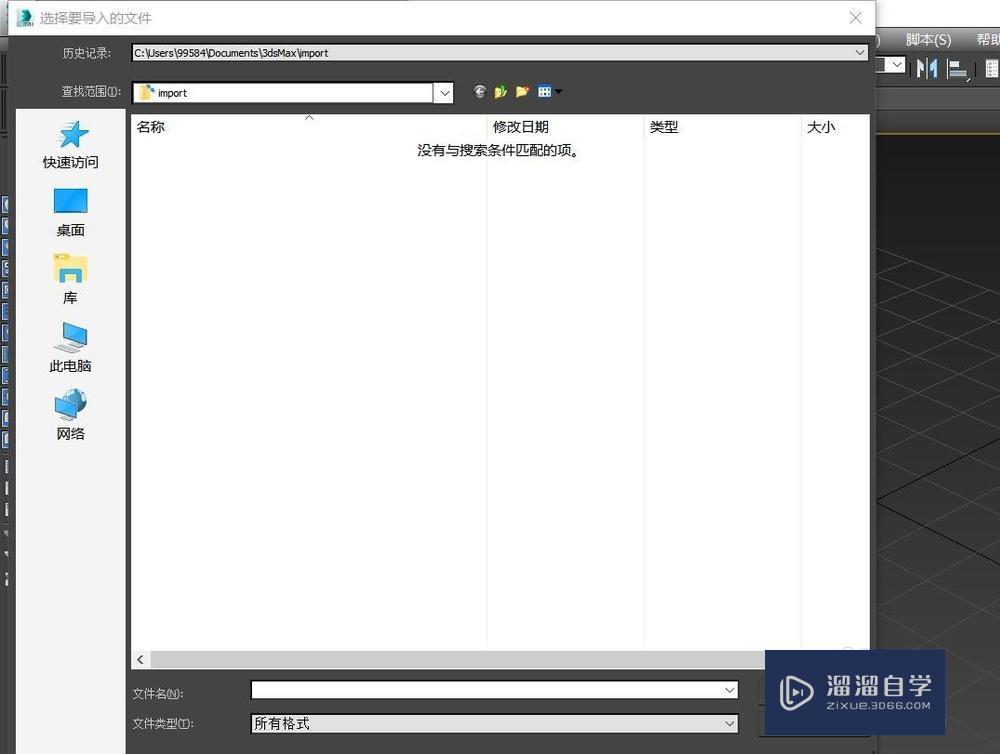1000x754 pixels.
Task: Click the up one level folder icon
Action: (500, 91)
